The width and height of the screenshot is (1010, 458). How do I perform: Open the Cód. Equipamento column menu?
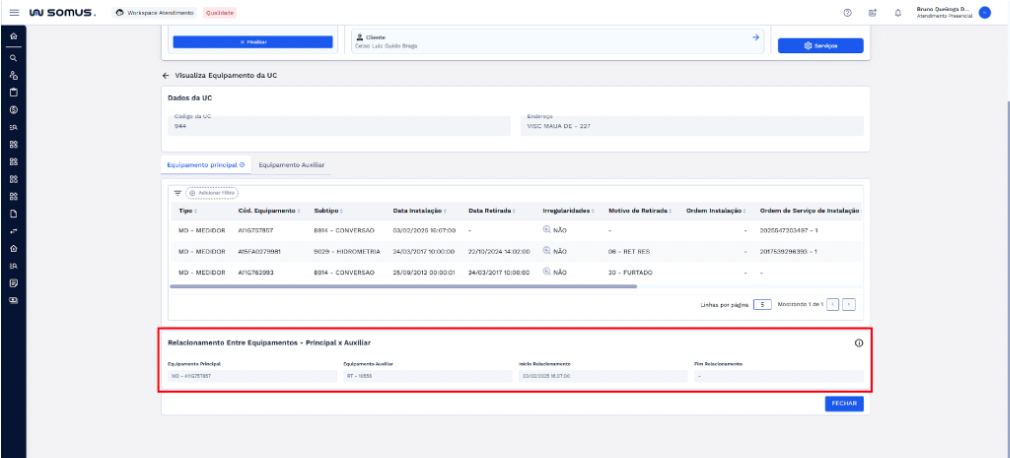click(x=299, y=211)
